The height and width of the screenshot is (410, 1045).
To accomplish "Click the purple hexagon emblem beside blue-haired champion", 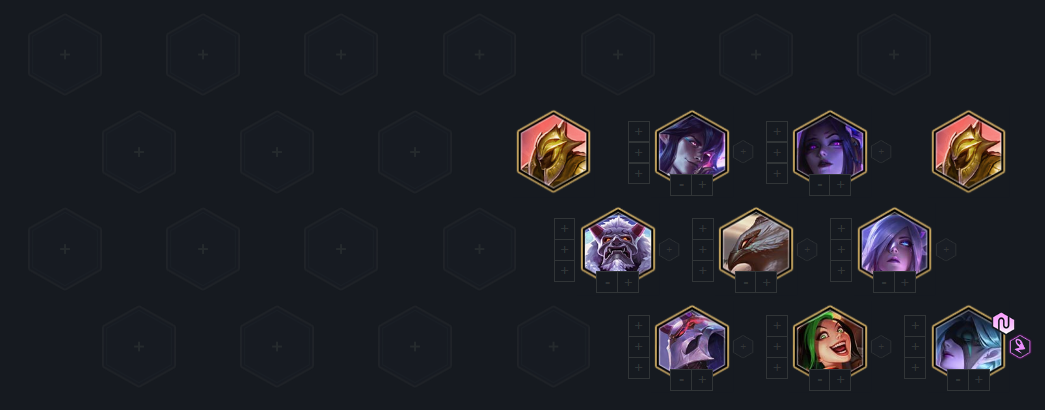I will [x=1020, y=347].
